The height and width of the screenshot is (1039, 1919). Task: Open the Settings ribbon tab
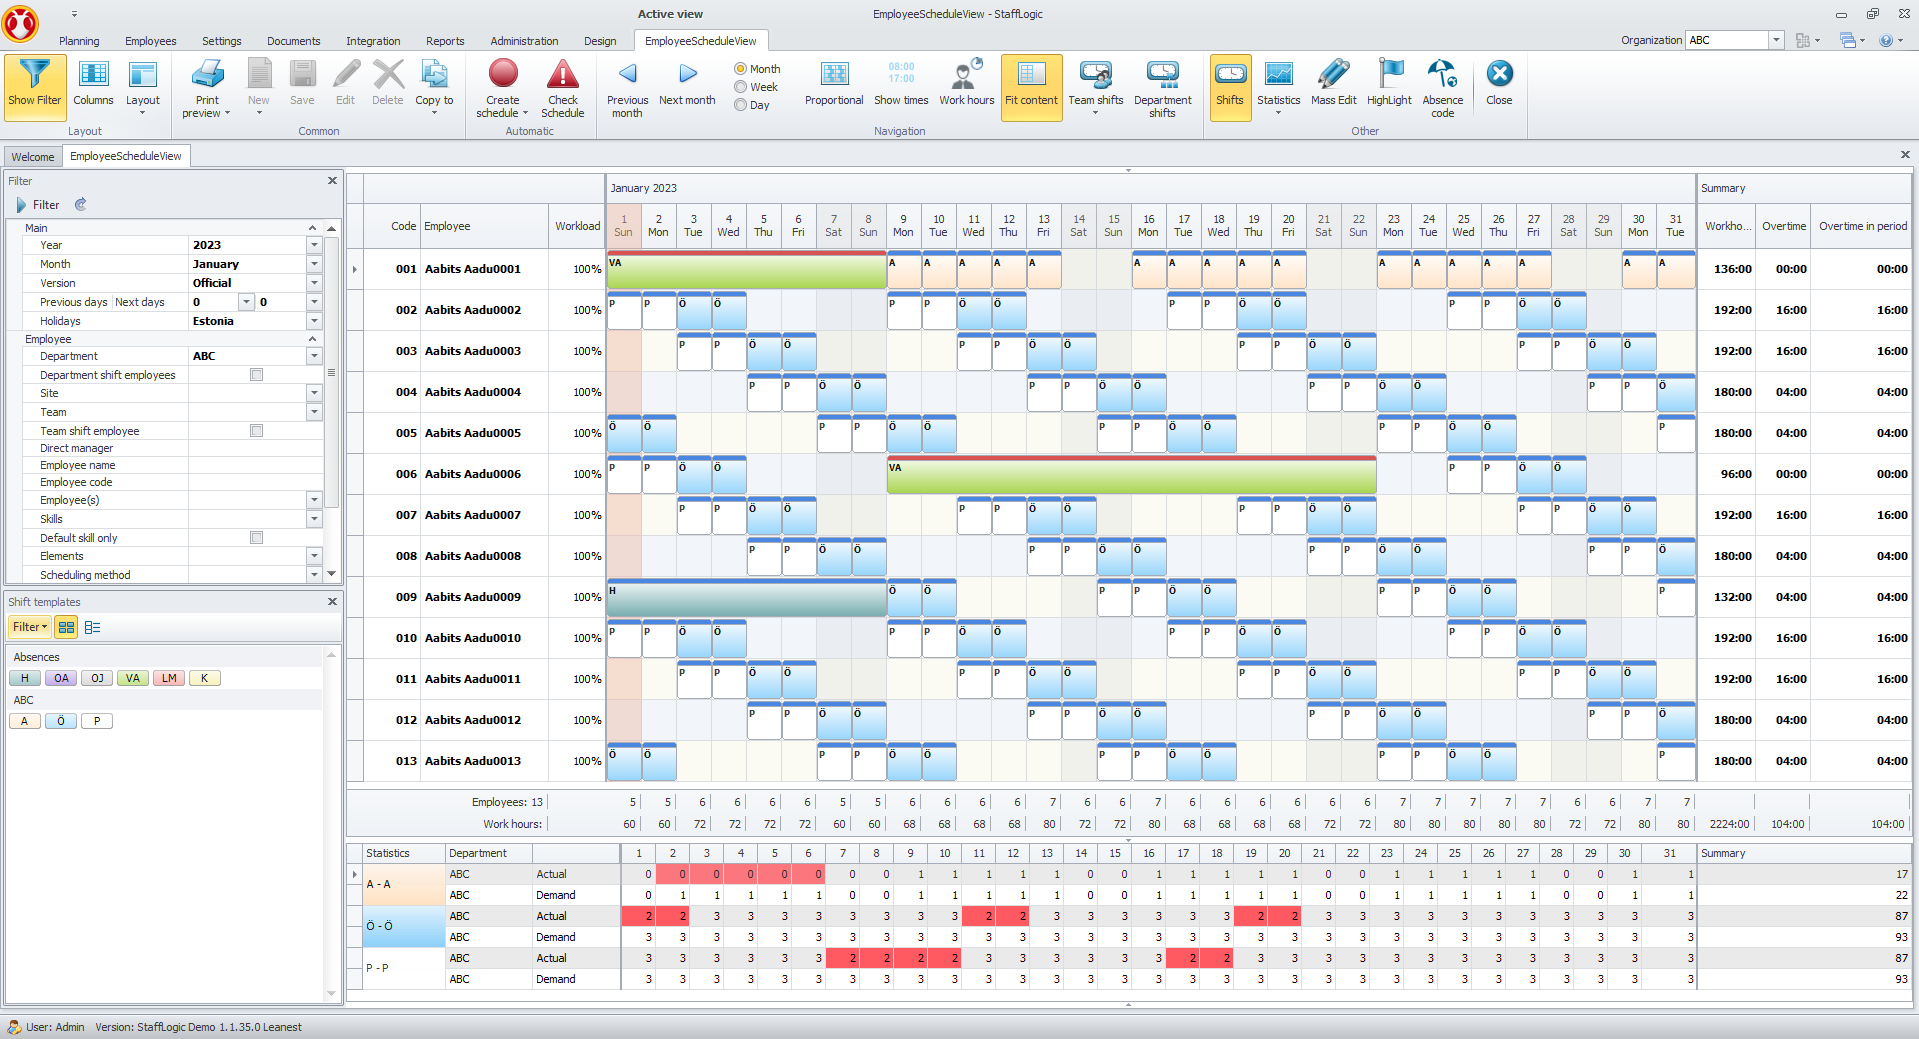point(222,41)
